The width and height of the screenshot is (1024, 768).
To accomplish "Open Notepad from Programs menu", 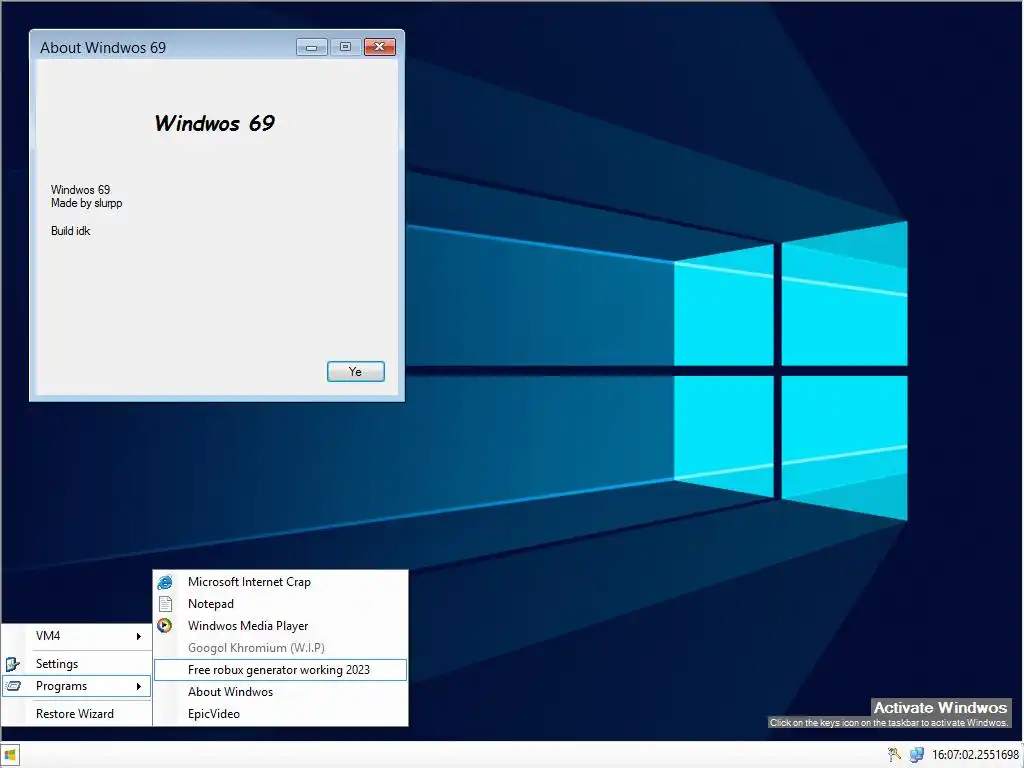I will coord(281,604).
